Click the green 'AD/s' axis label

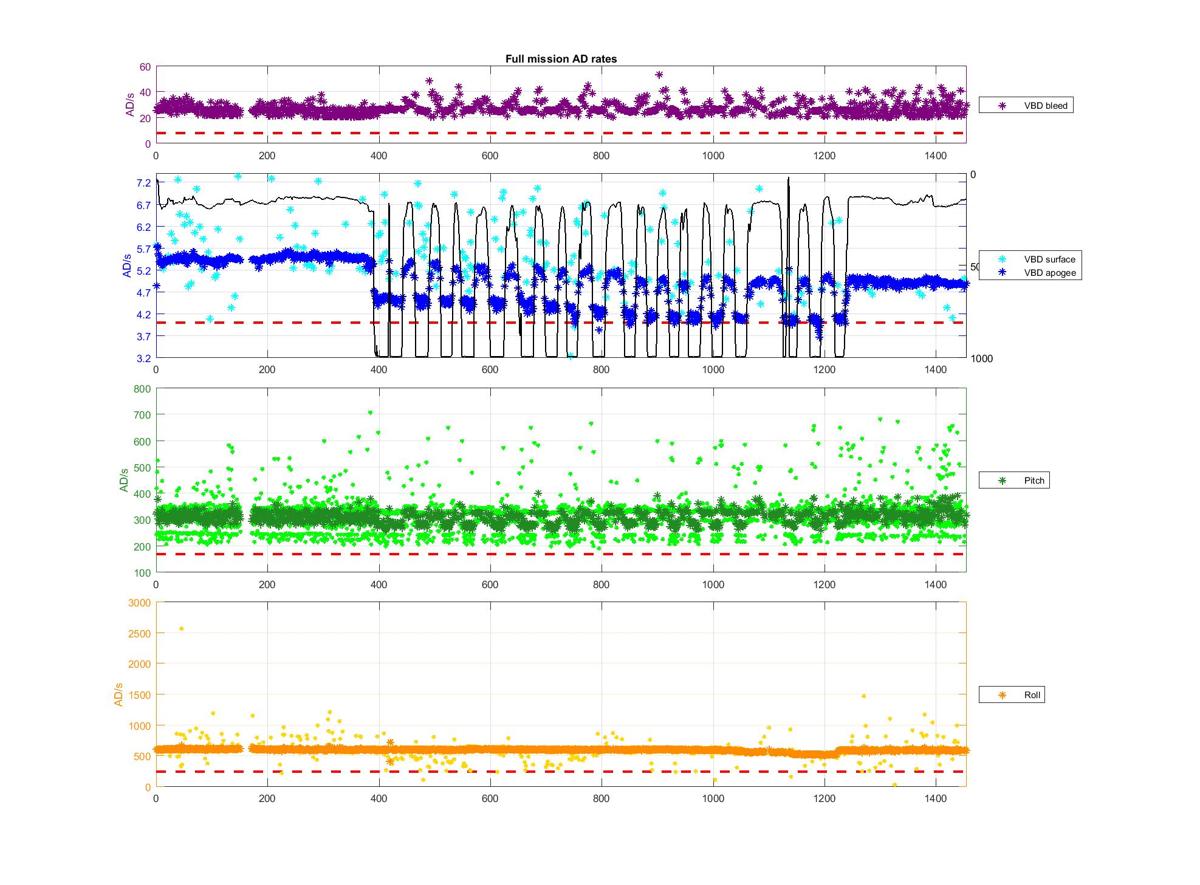point(125,480)
